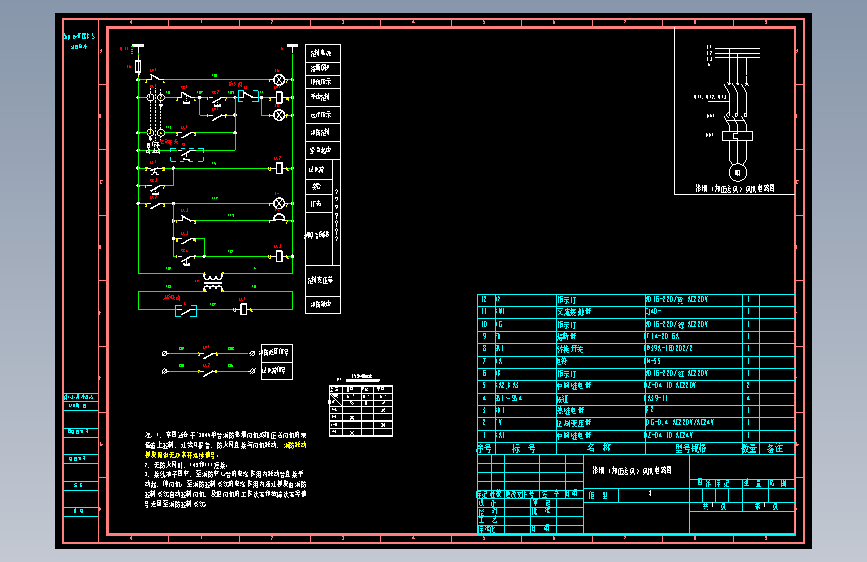Click the '数量' header cell
The image size is (867, 562).
click(x=750, y=448)
